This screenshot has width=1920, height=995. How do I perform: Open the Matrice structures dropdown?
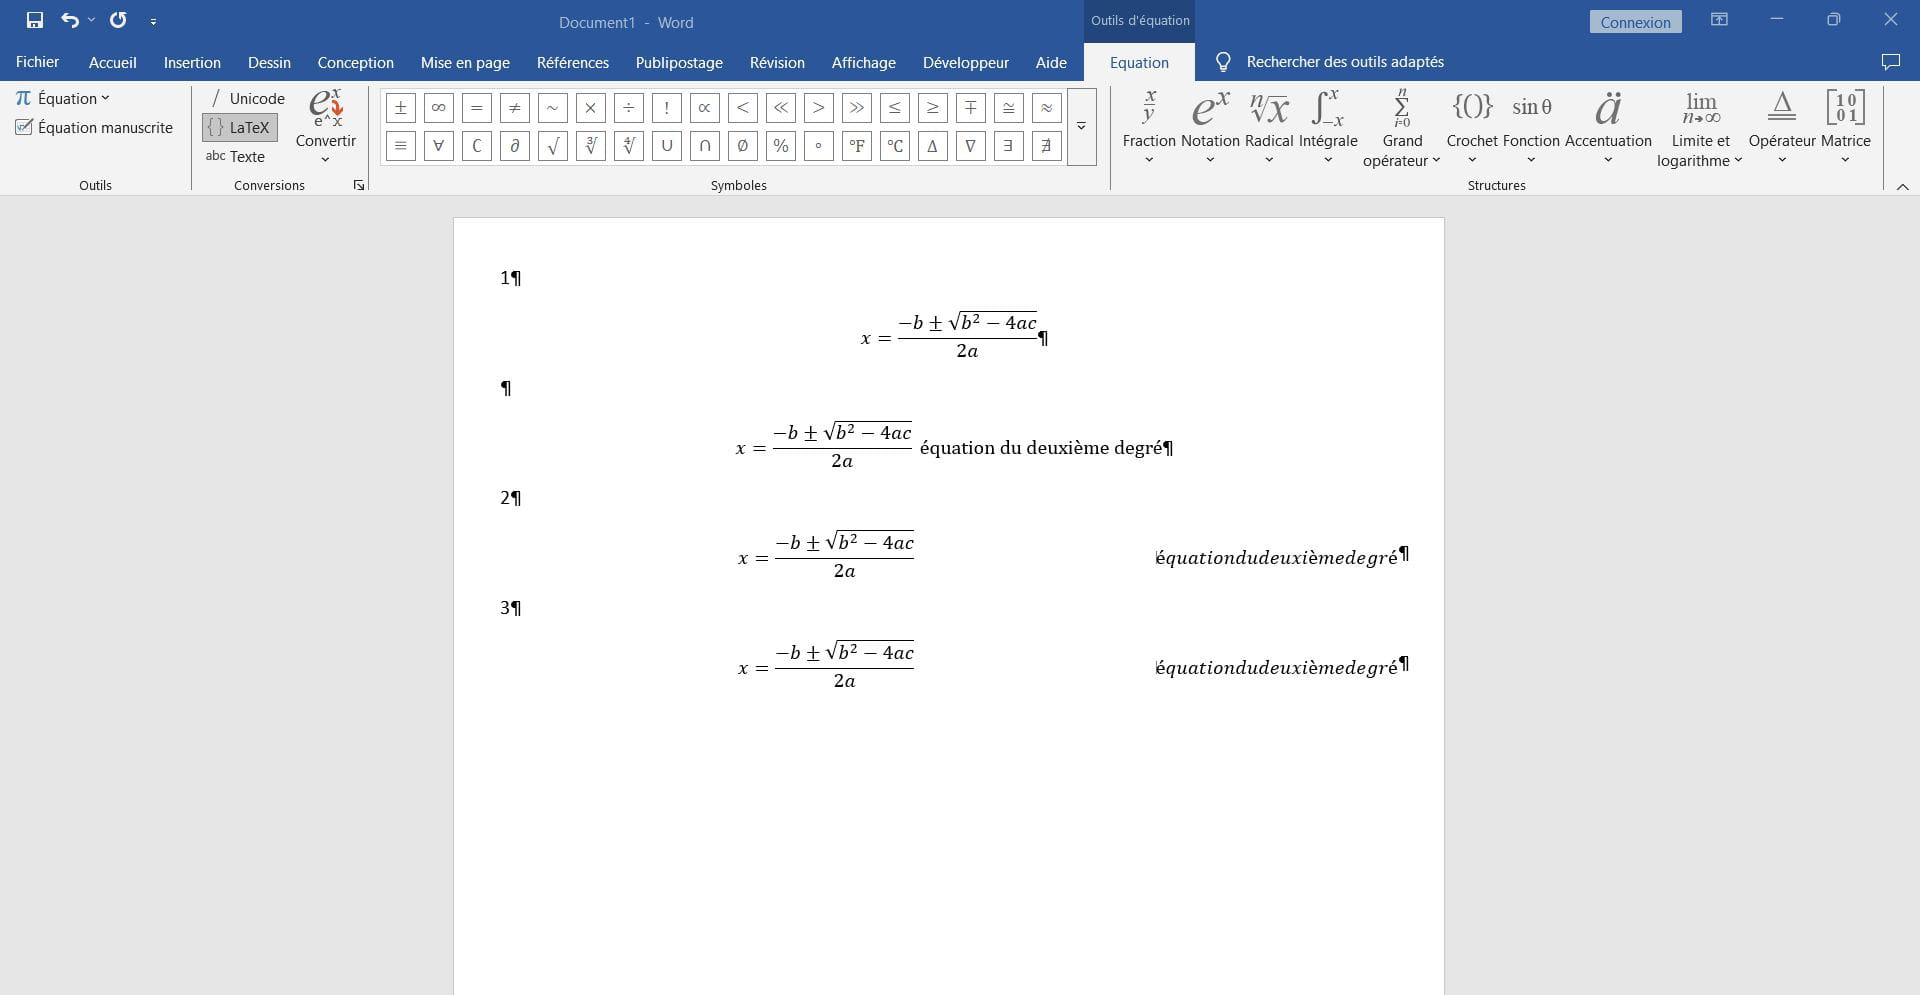(1845, 127)
